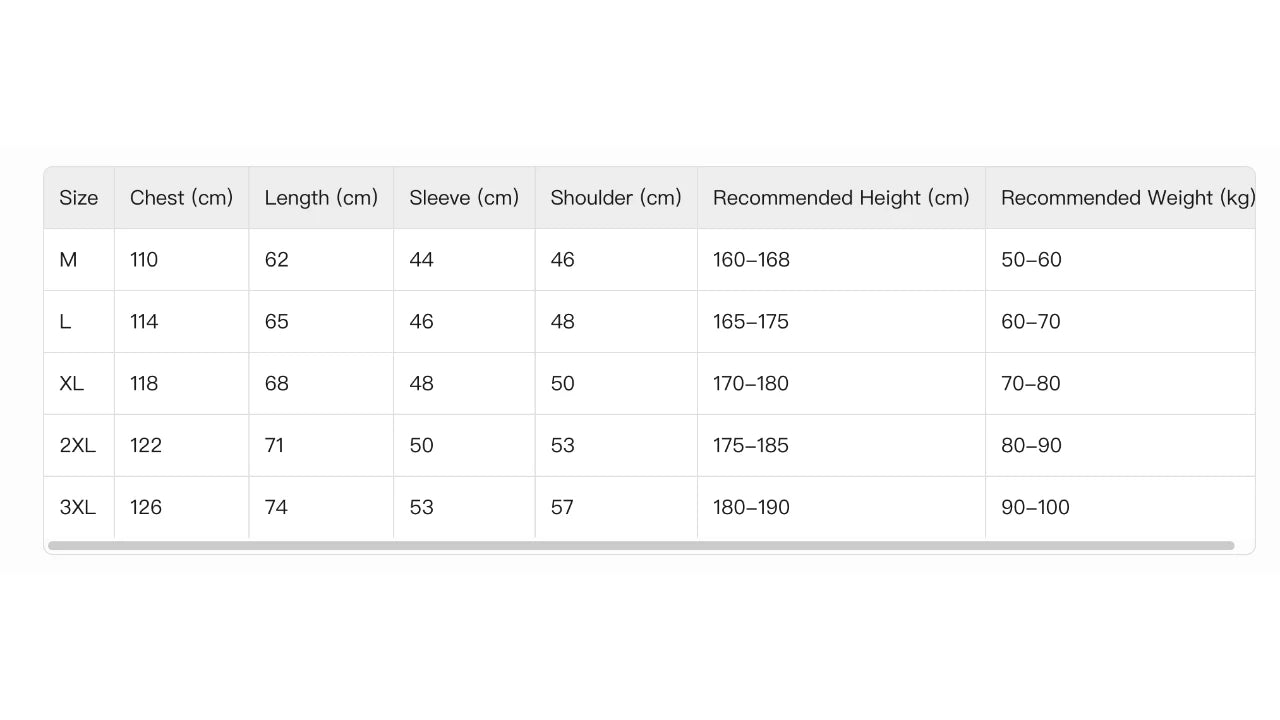The image size is (1280, 720).
Task: Select the M size cell
Action: [x=68, y=260]
